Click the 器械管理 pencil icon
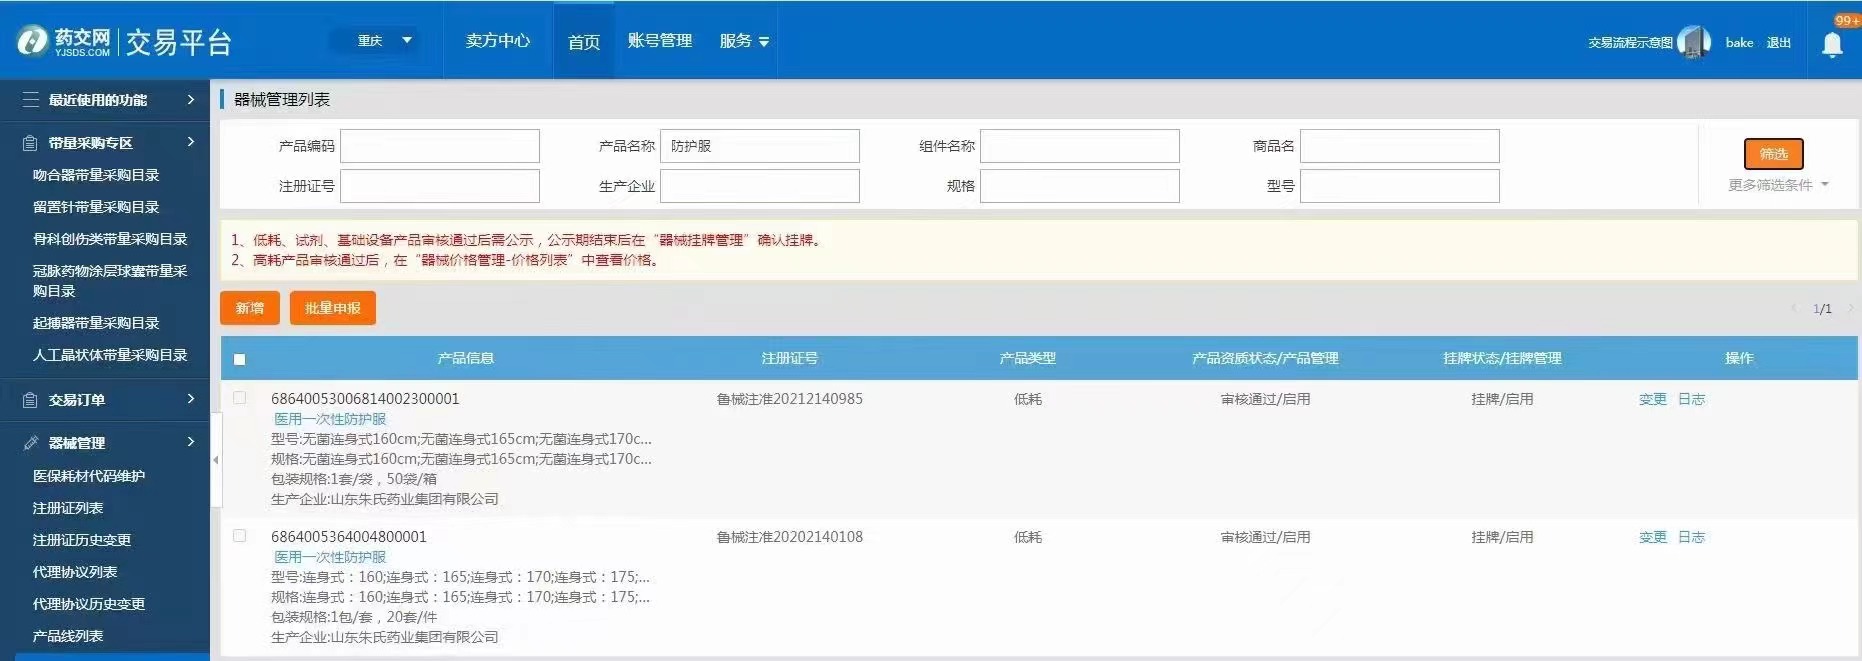Viewport: 1862px width, 661px height. point(31,443)
